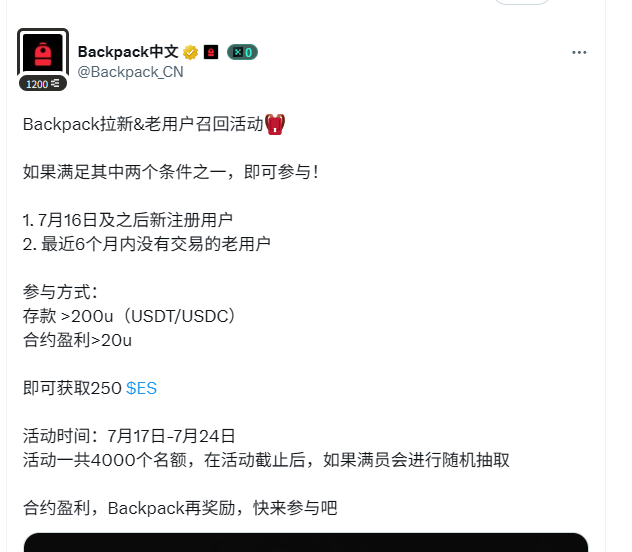Image resolution: width=632 pixels, height=552 pixels.
Task: Click the closing line 快来参与吧
Action: pyautogui.click(x=180, y=508)
